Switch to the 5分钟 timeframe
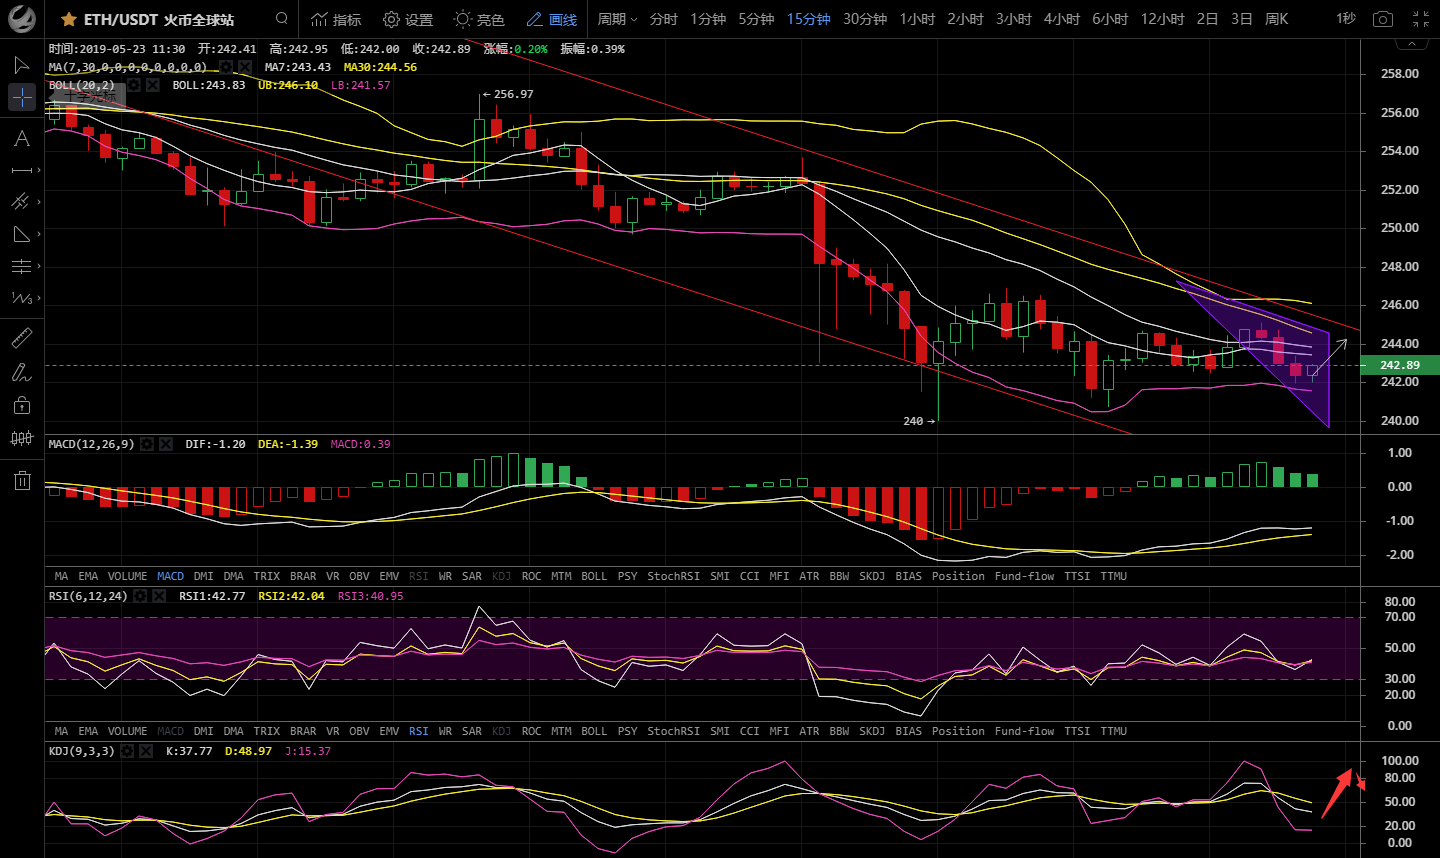Viewport: 1440px width, 858px height. click(756, 20)
